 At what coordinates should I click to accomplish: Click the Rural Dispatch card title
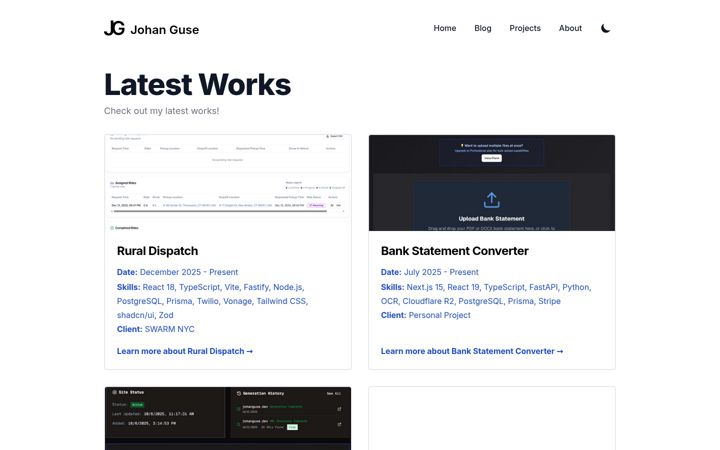point(158,251)
